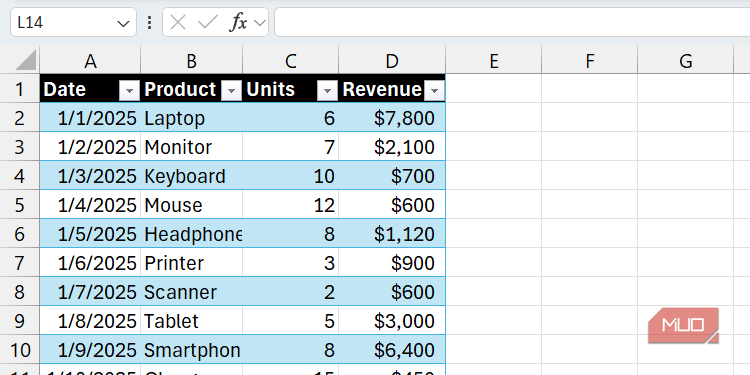Image resolution: width=750 pixels, height=375 pixels.
Task: Select the Headphone cell in row 6
Action: 191,234
